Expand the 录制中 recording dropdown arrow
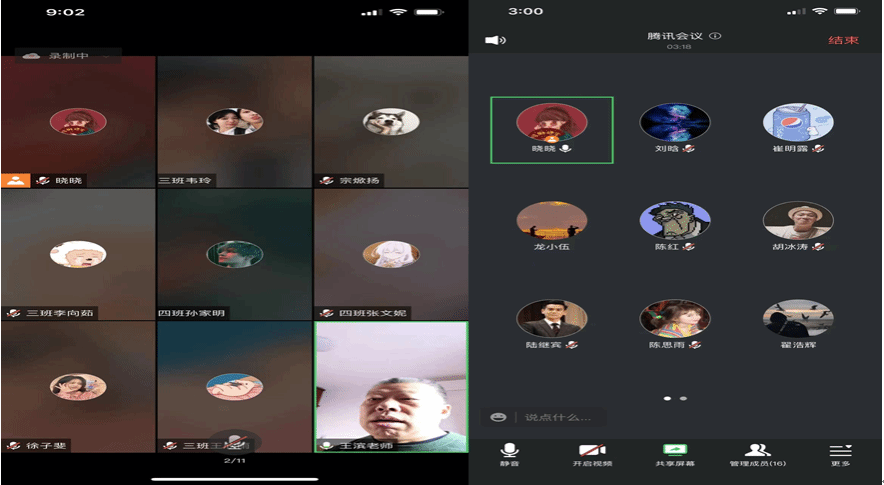 pyautogui.click(x=106, y=57)
